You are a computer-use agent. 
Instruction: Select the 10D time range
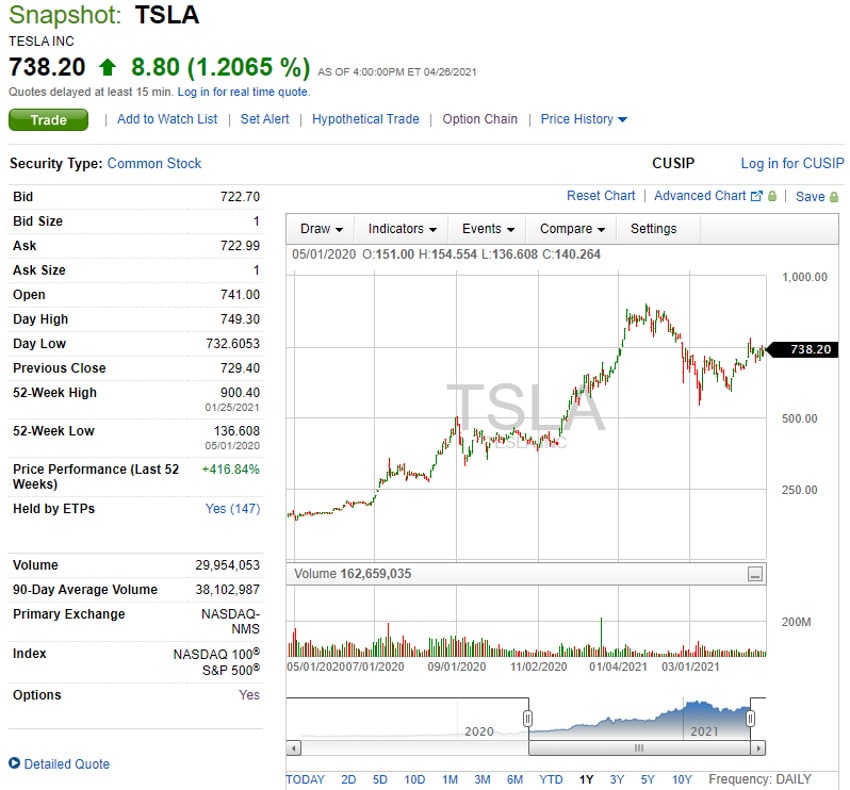coord(415,780)
